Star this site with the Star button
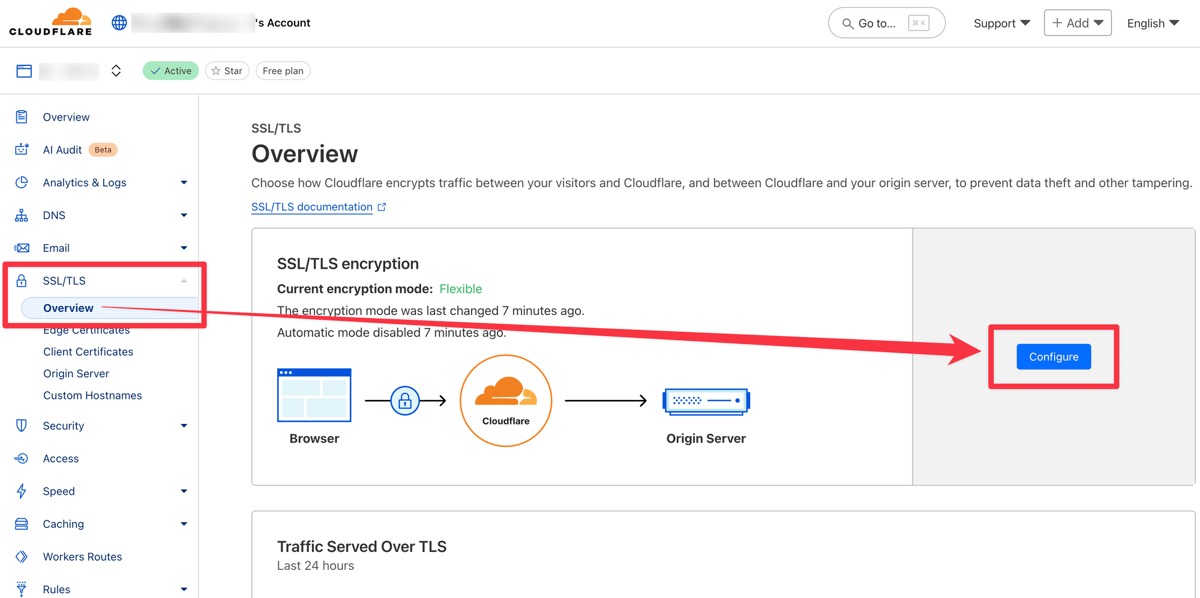Viewport: 1200px width, 598px height. [227, 71]
